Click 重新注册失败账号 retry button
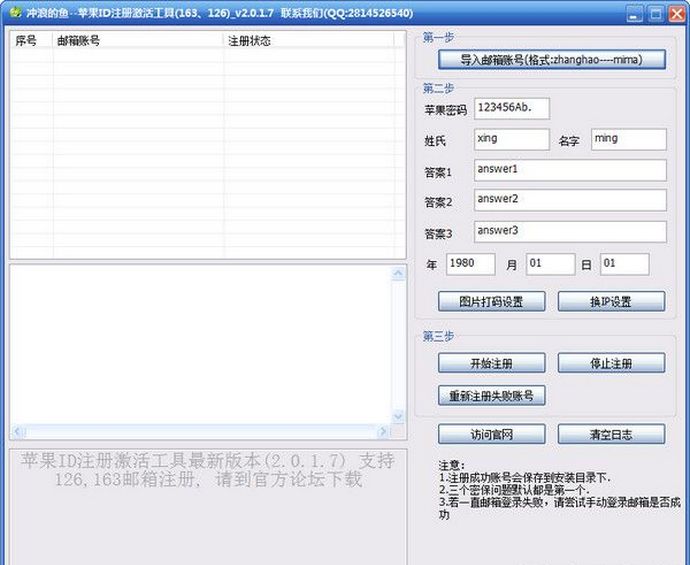Screen dimensions: 690x565 pos(492,395)
